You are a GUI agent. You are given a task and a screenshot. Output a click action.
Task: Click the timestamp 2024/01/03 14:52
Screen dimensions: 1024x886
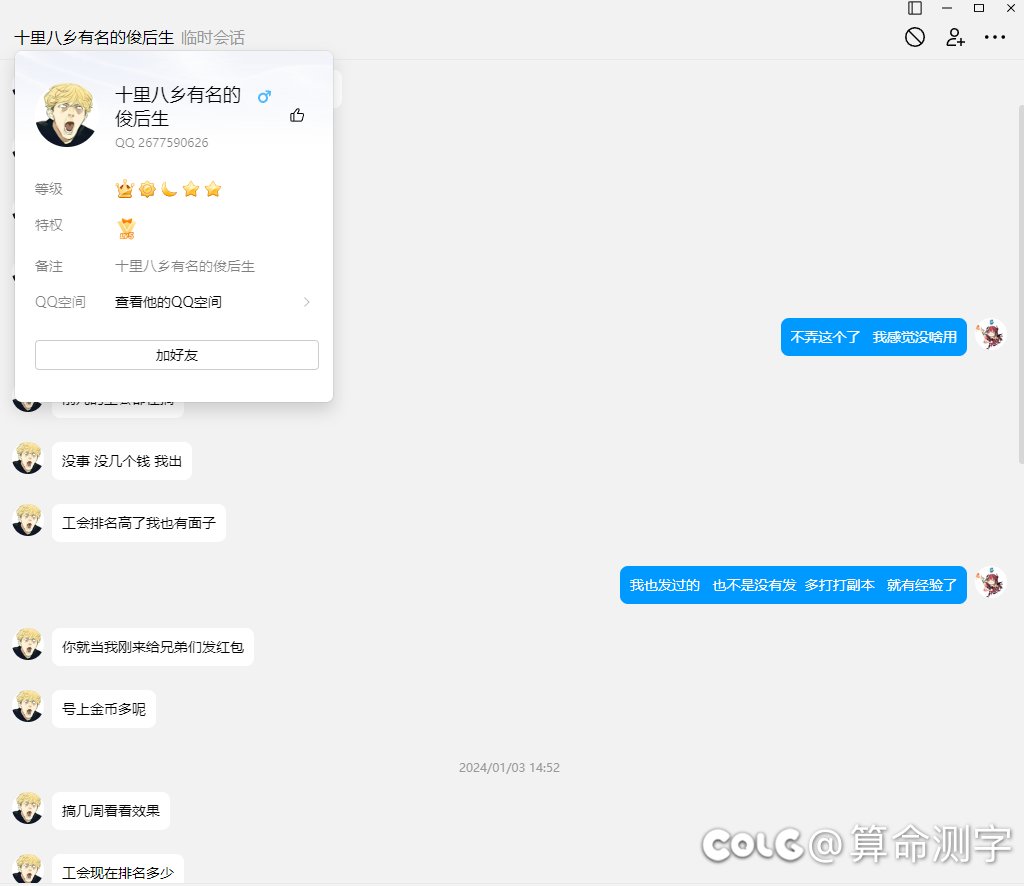pos(509,767)
